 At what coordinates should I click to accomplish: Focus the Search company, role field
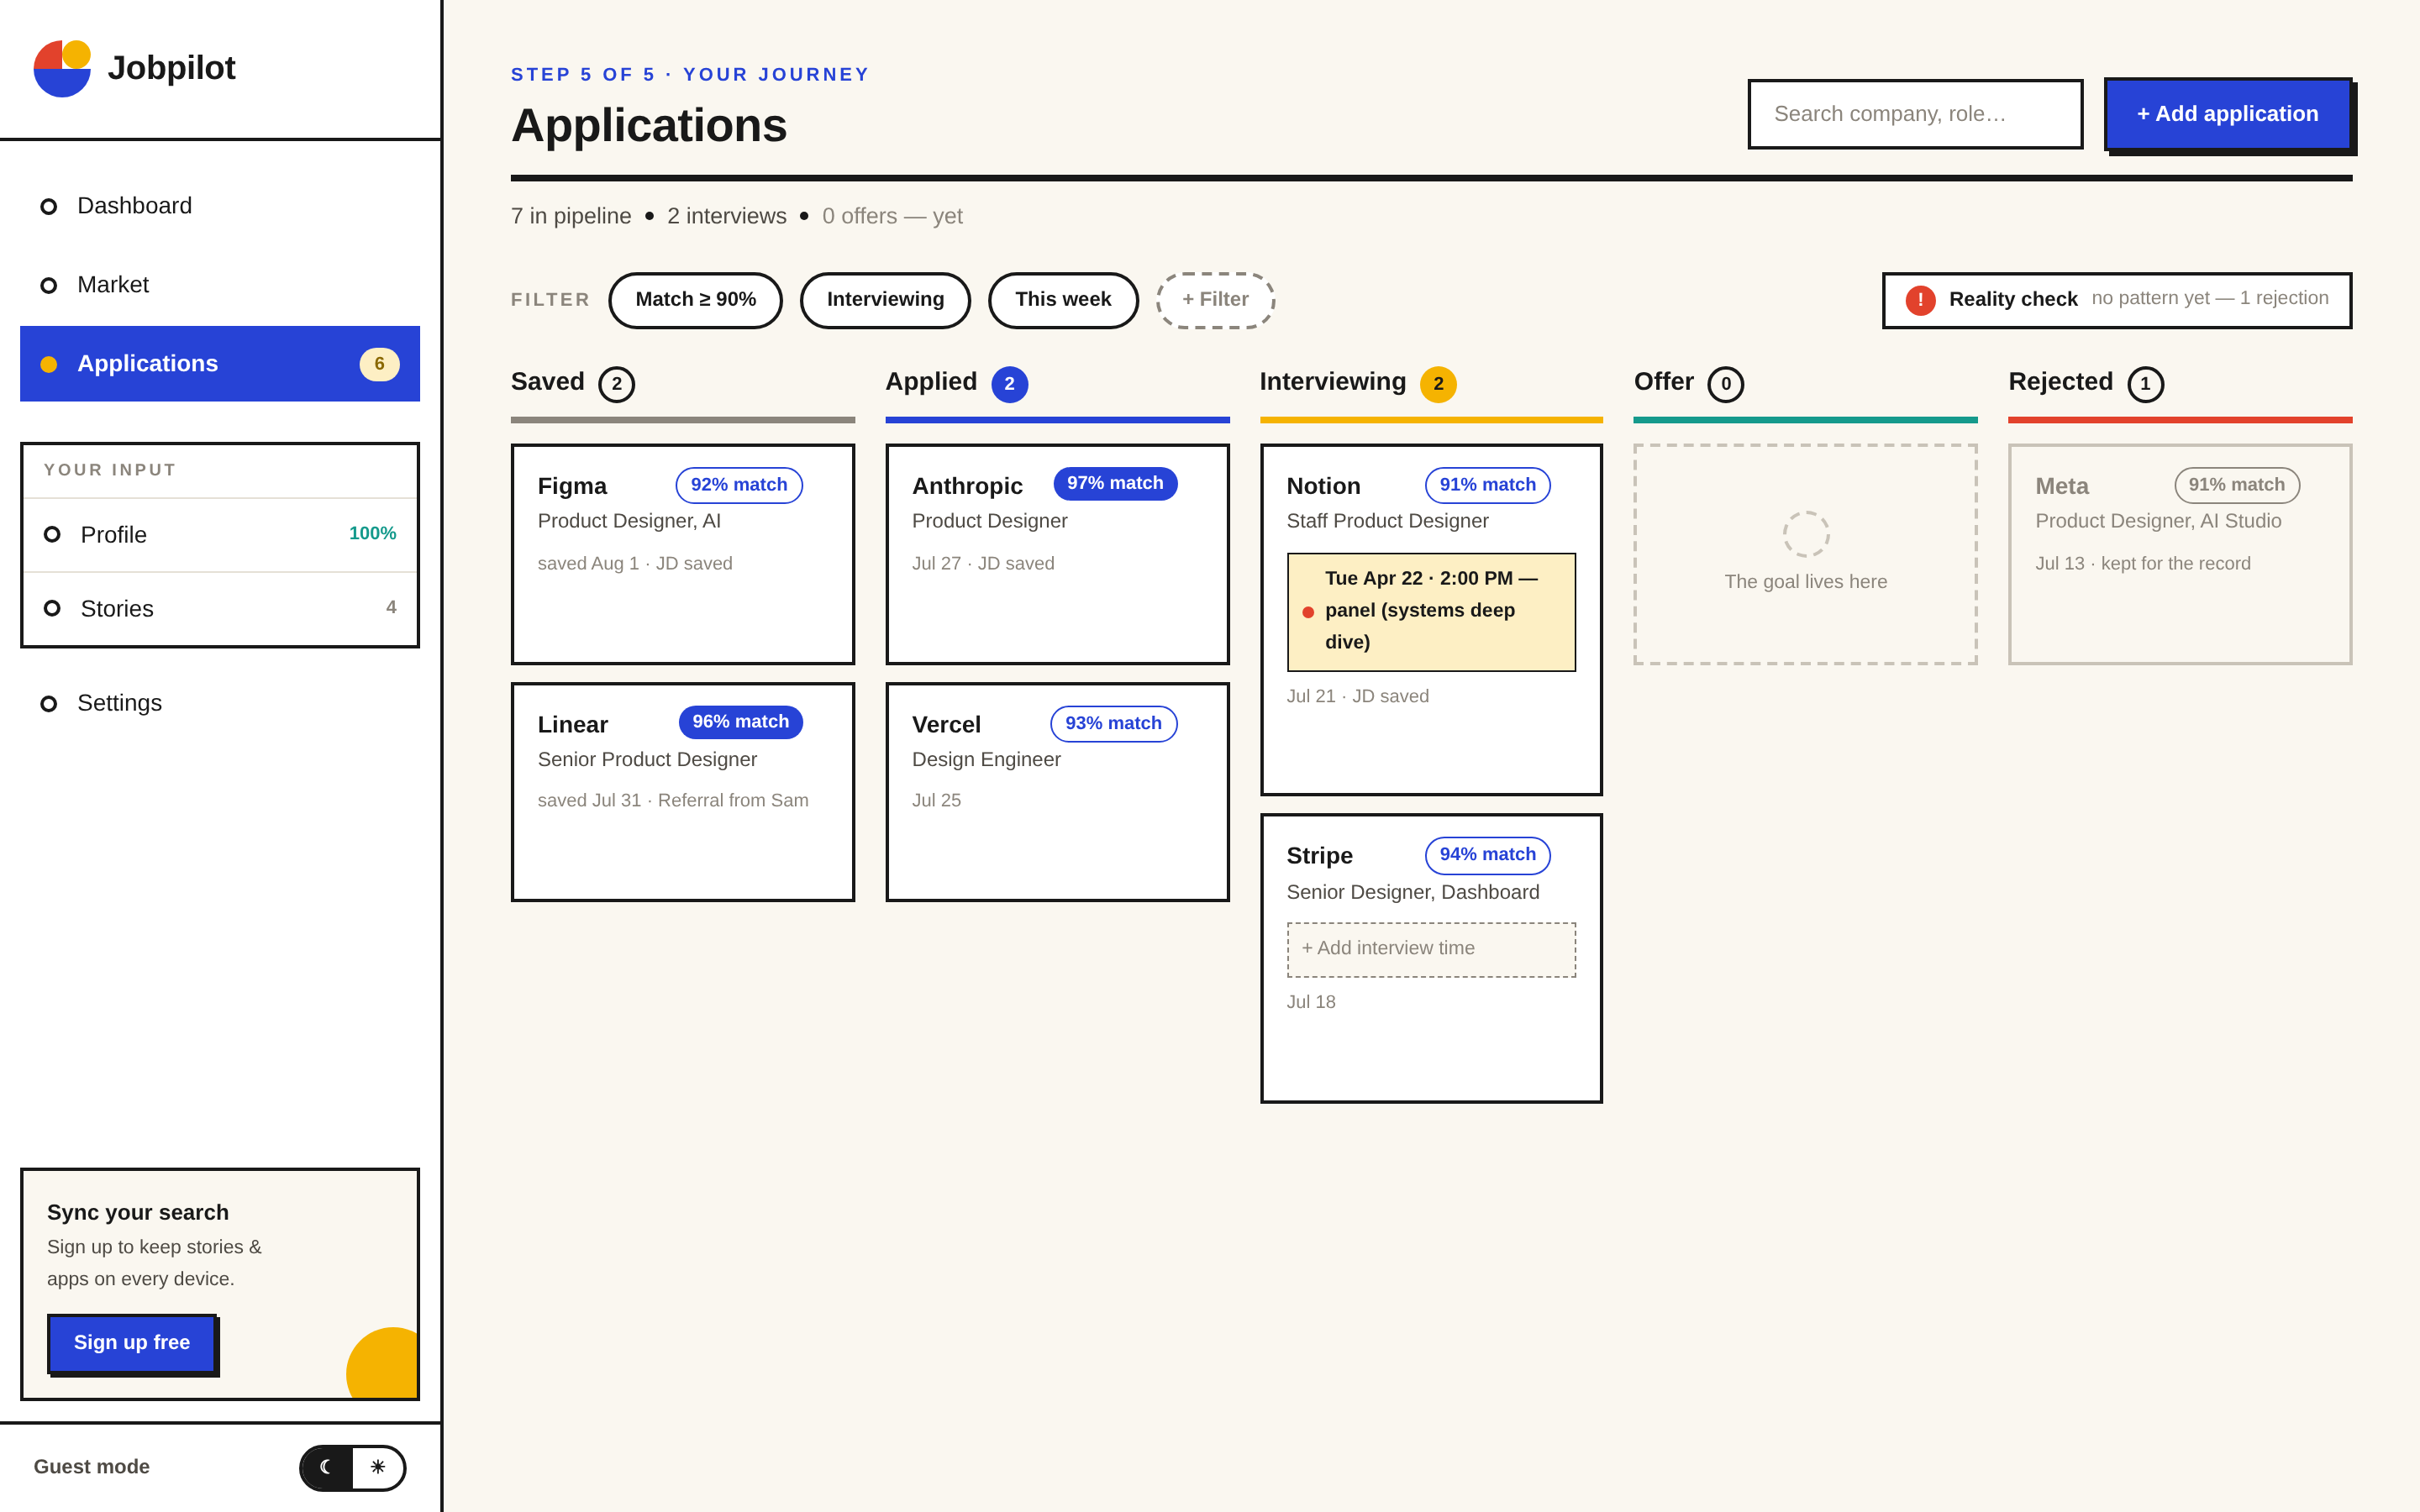(1915, 114)
